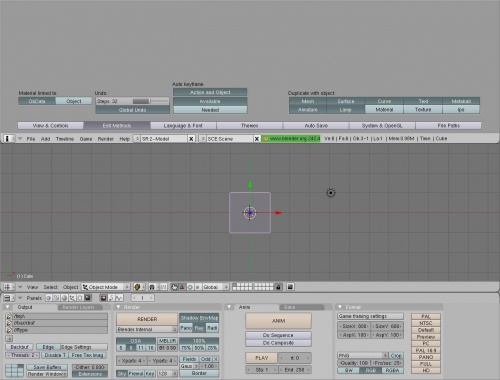Open the Add menu

click(x=45, y=139)
